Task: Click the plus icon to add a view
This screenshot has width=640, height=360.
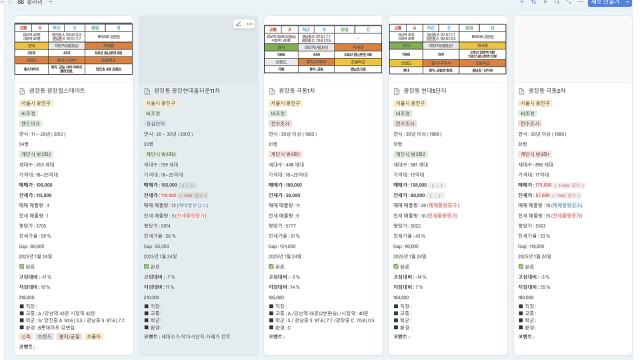Action: [51, 2]
